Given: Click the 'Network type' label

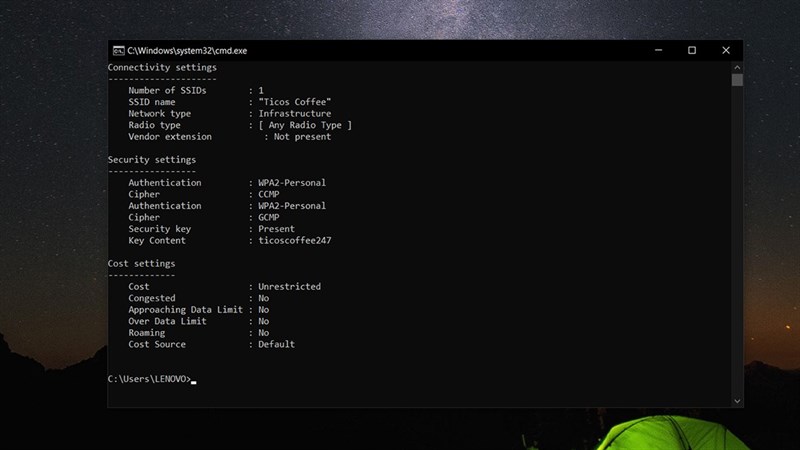Looking at the screenshot, I should pos(160,113).
